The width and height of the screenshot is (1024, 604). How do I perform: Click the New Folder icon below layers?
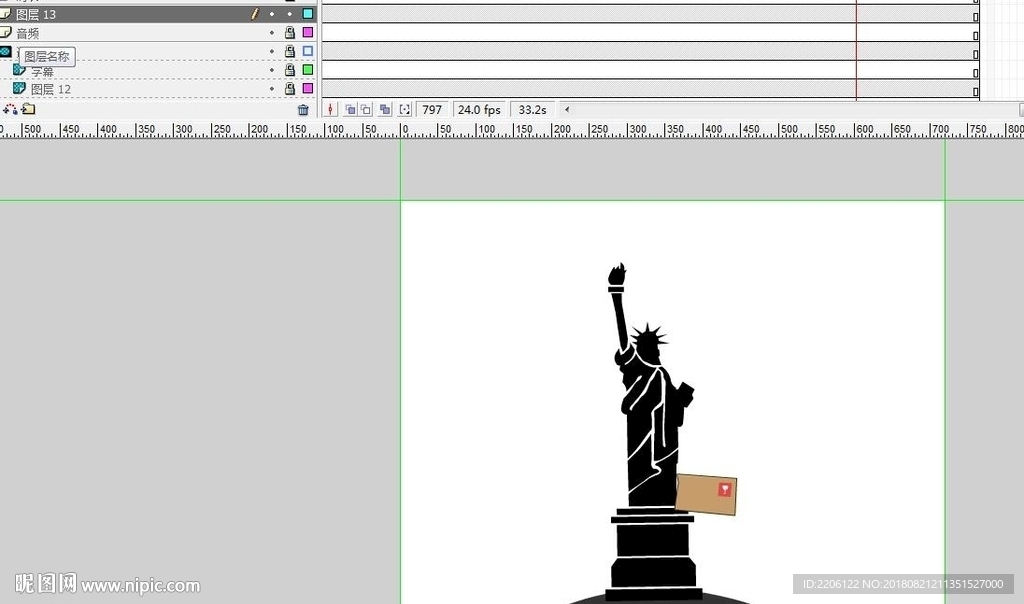click(28, 109)
